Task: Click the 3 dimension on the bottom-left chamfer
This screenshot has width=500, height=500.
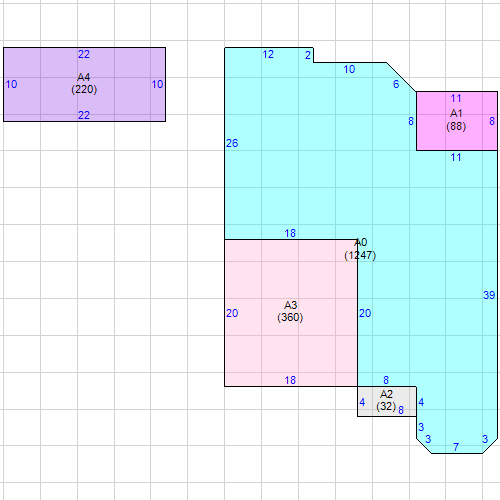Action: (428, 439)
